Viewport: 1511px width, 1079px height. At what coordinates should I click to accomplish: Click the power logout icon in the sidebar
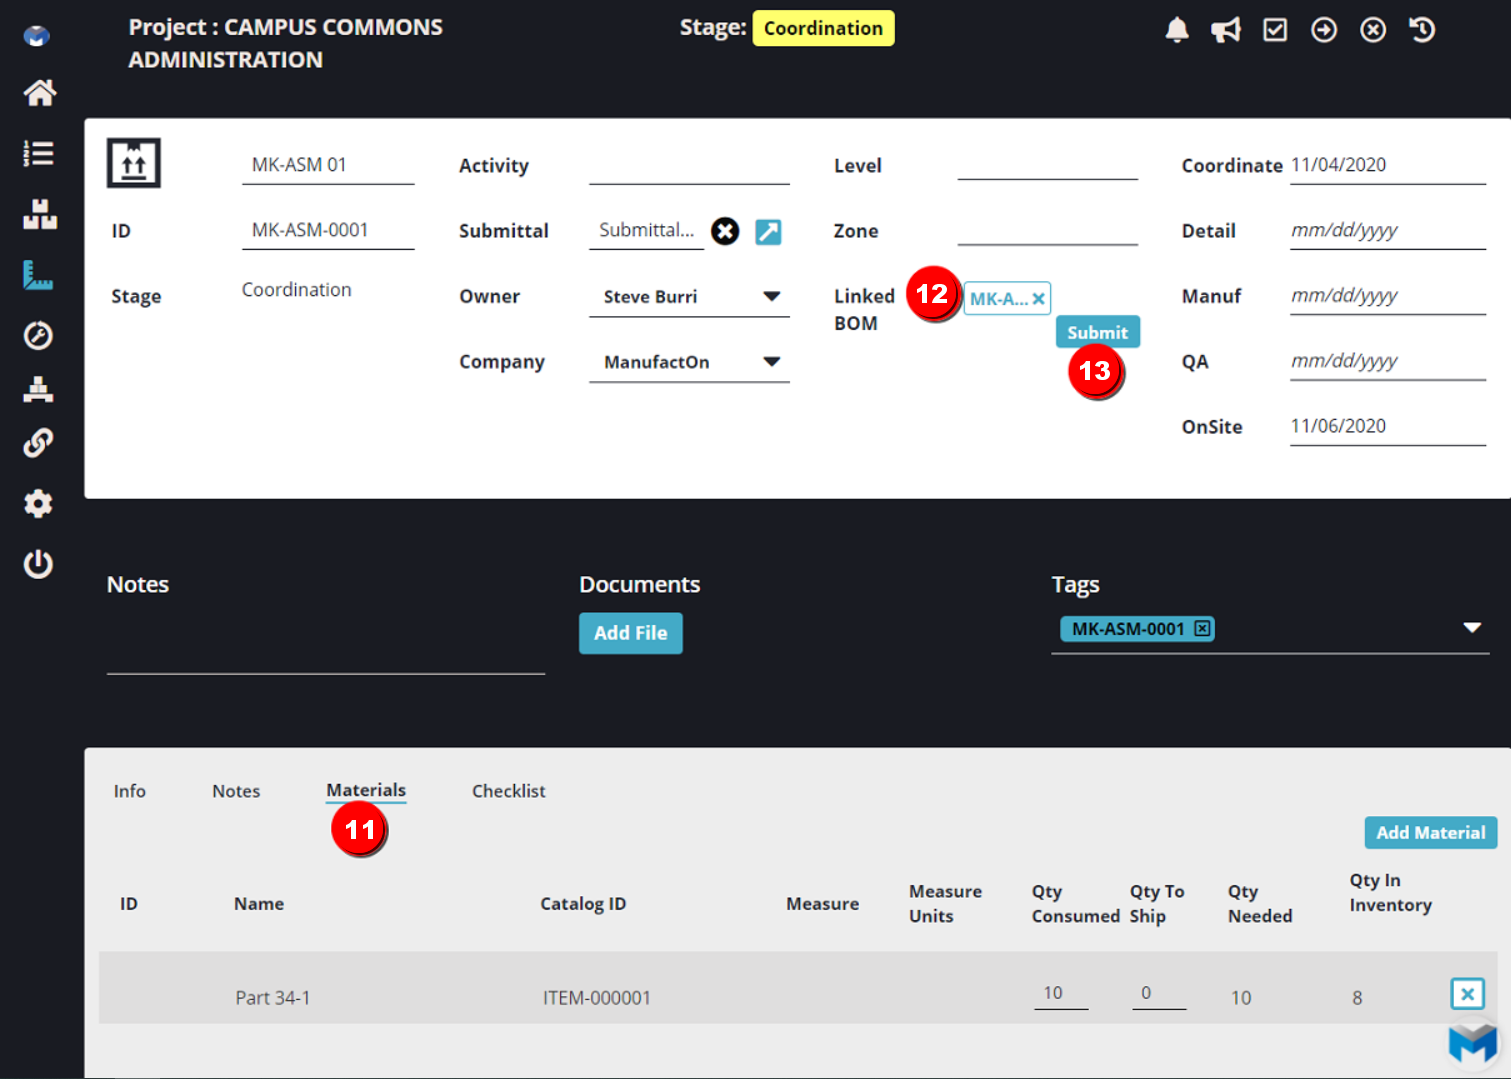point(38,564)
